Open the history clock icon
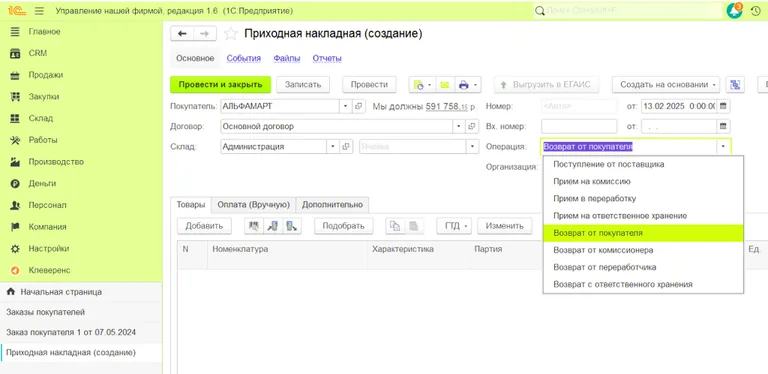The image size is (768, 374). click(756, 11)
